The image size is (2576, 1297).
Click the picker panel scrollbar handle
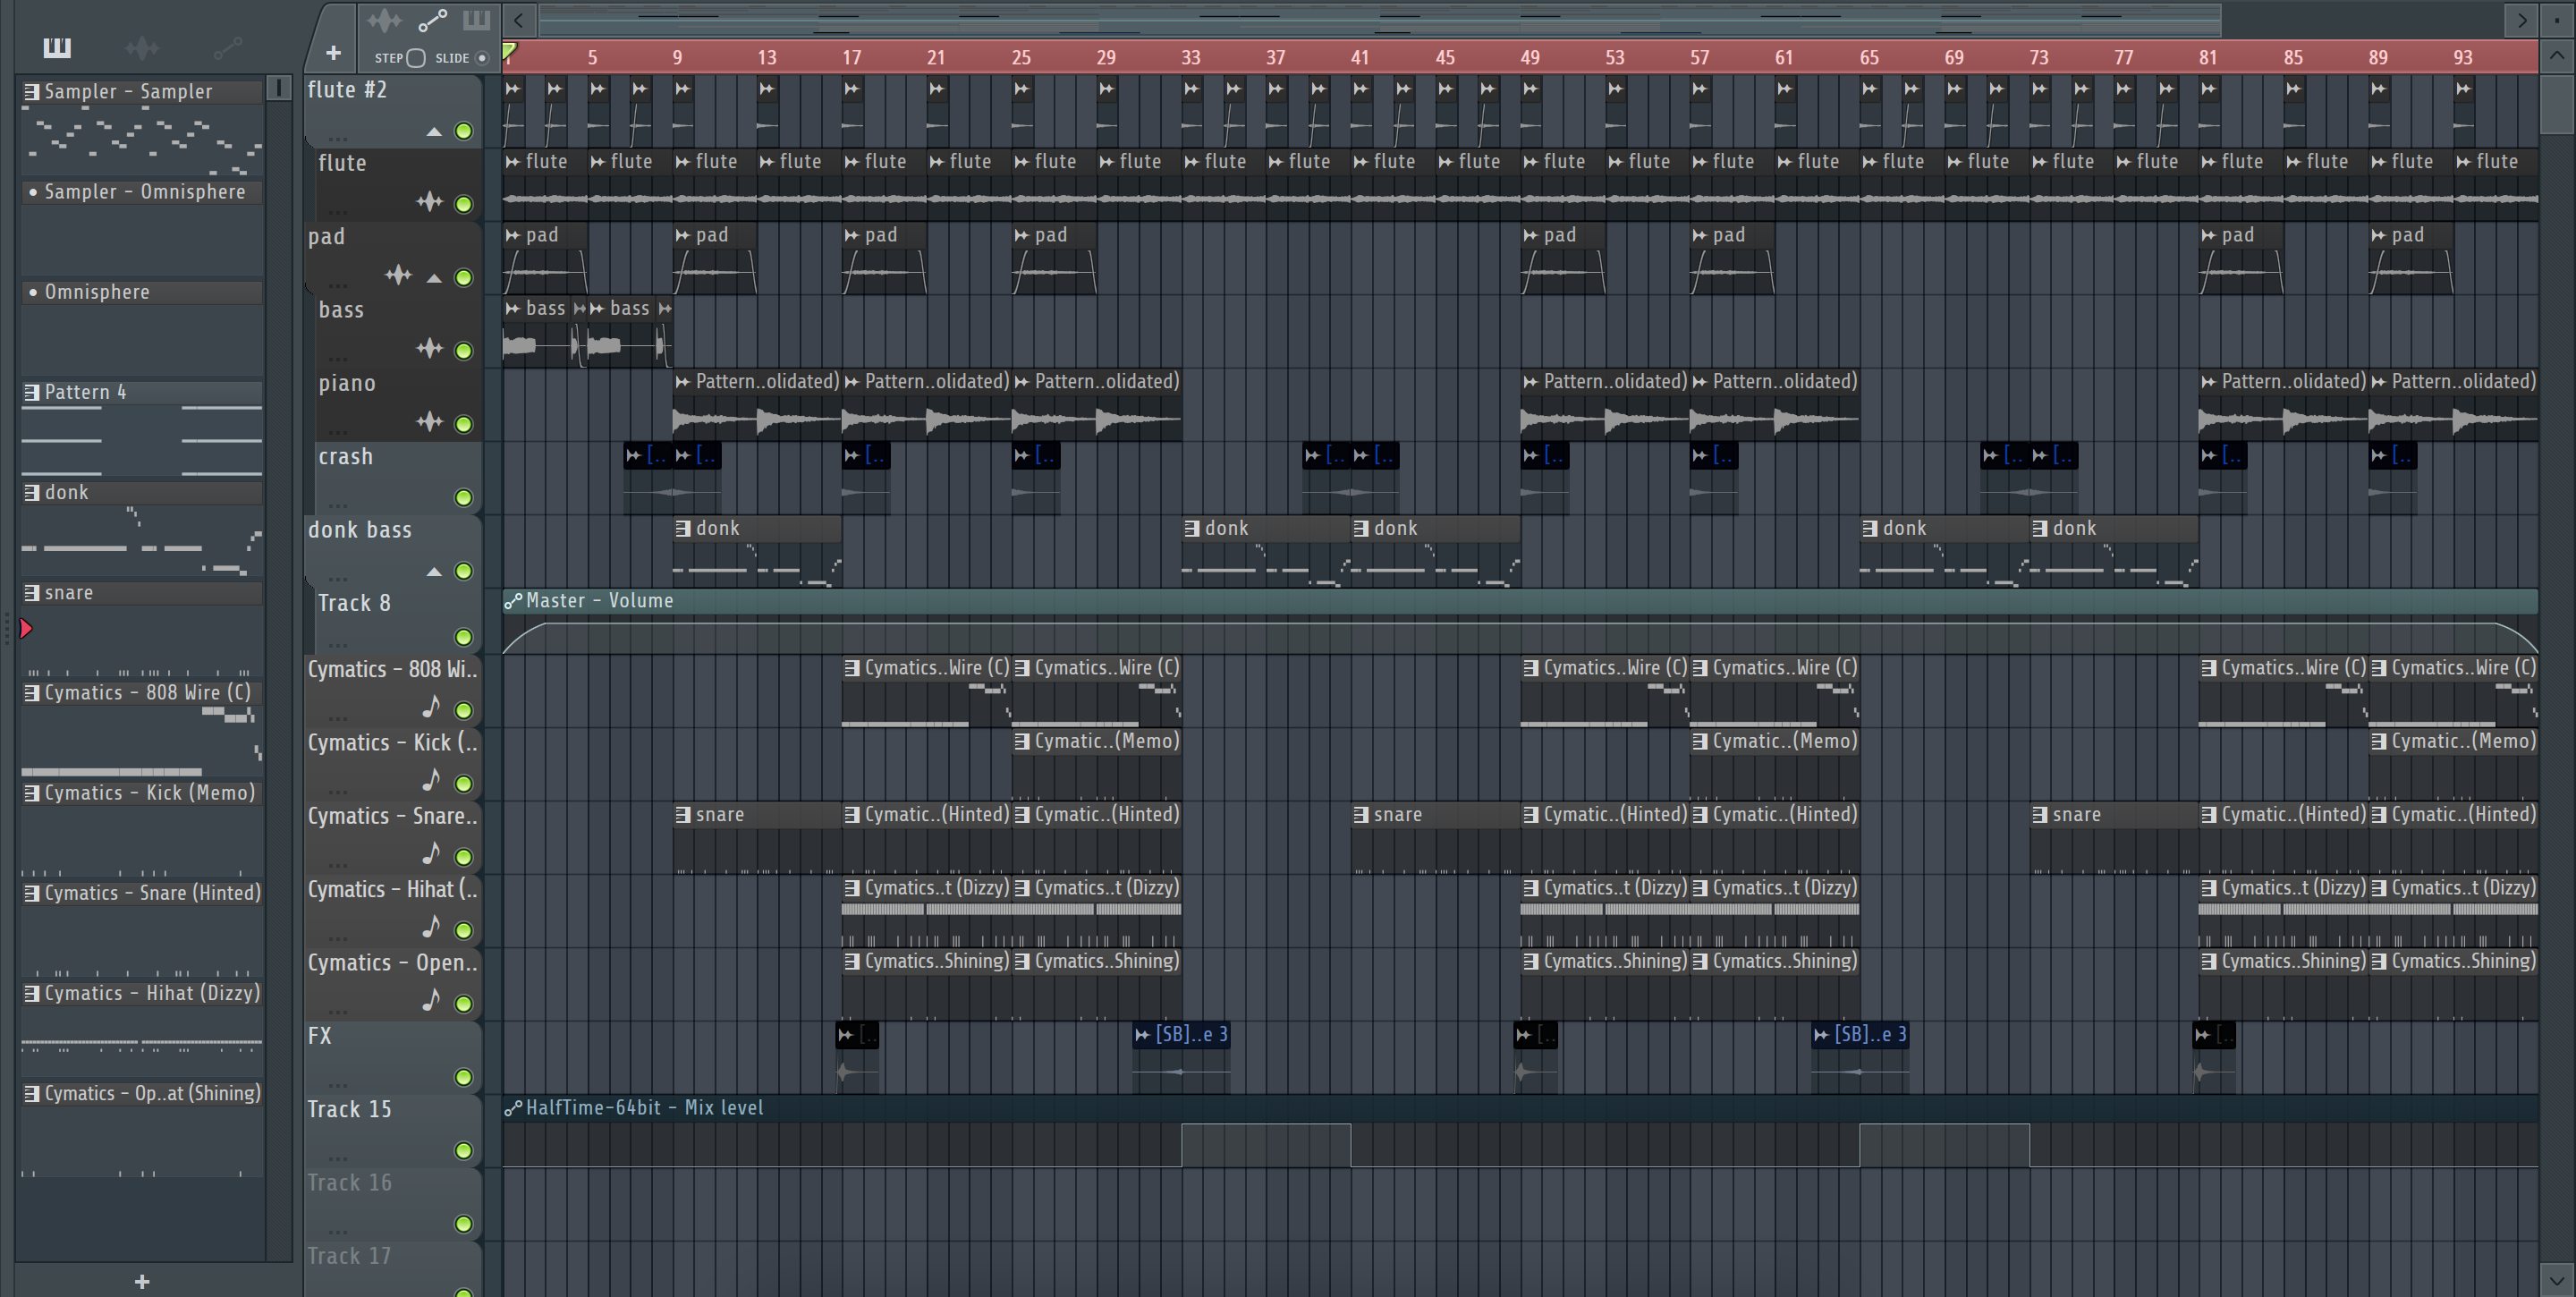280,88
